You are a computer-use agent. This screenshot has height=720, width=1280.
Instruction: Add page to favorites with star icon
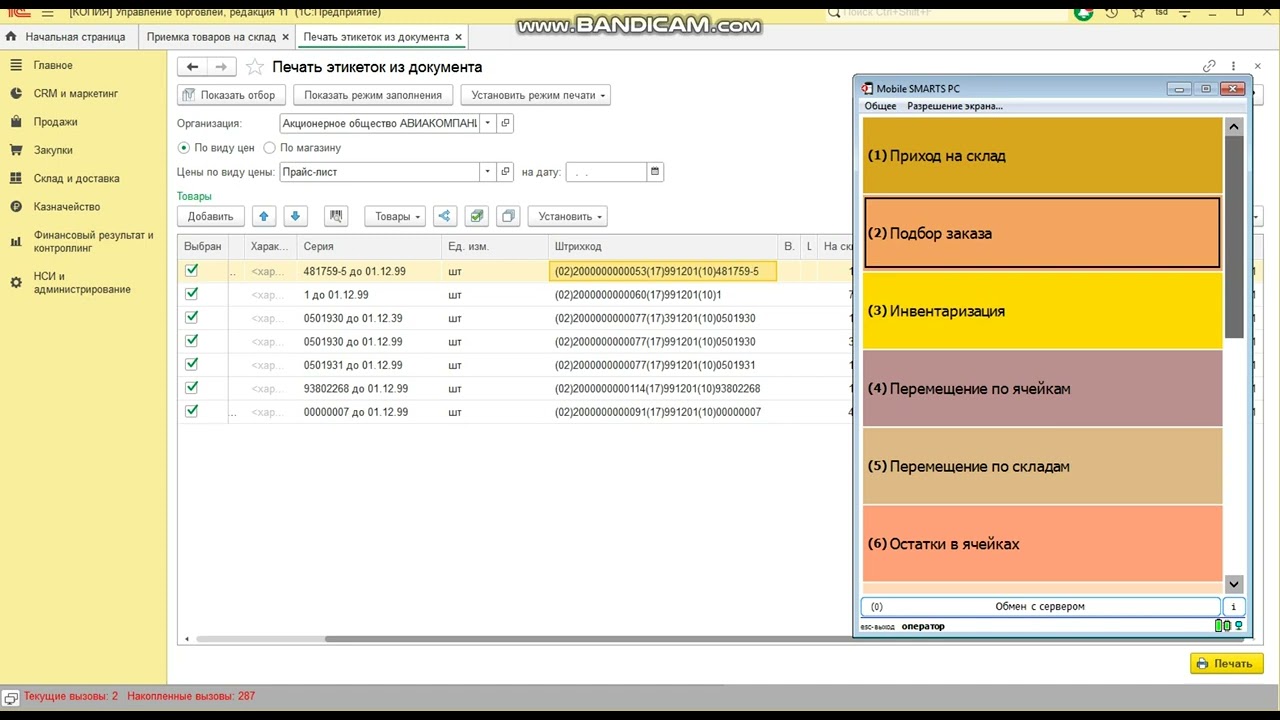[x=255, y=67]
